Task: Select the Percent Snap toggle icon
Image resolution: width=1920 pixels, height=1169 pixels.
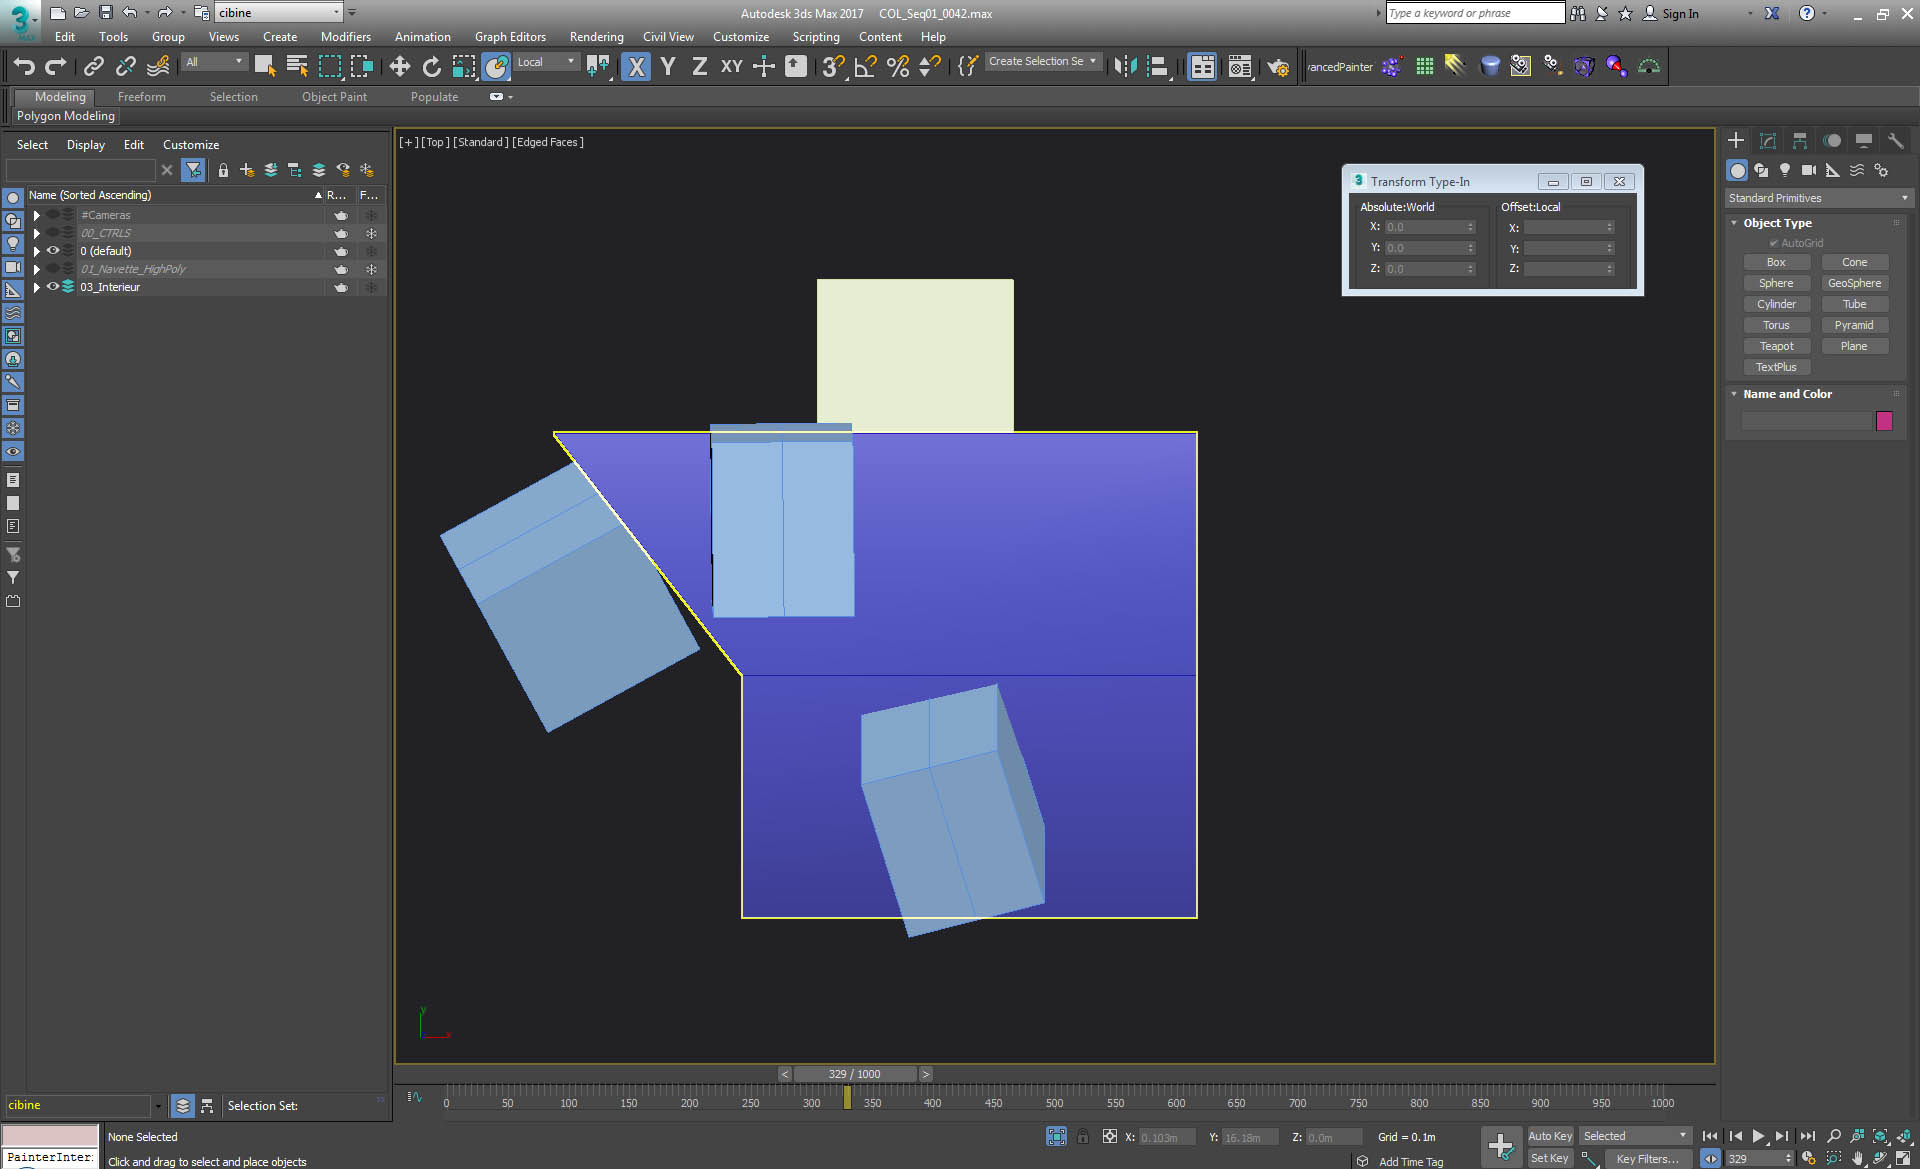Action: pos(897,66)
